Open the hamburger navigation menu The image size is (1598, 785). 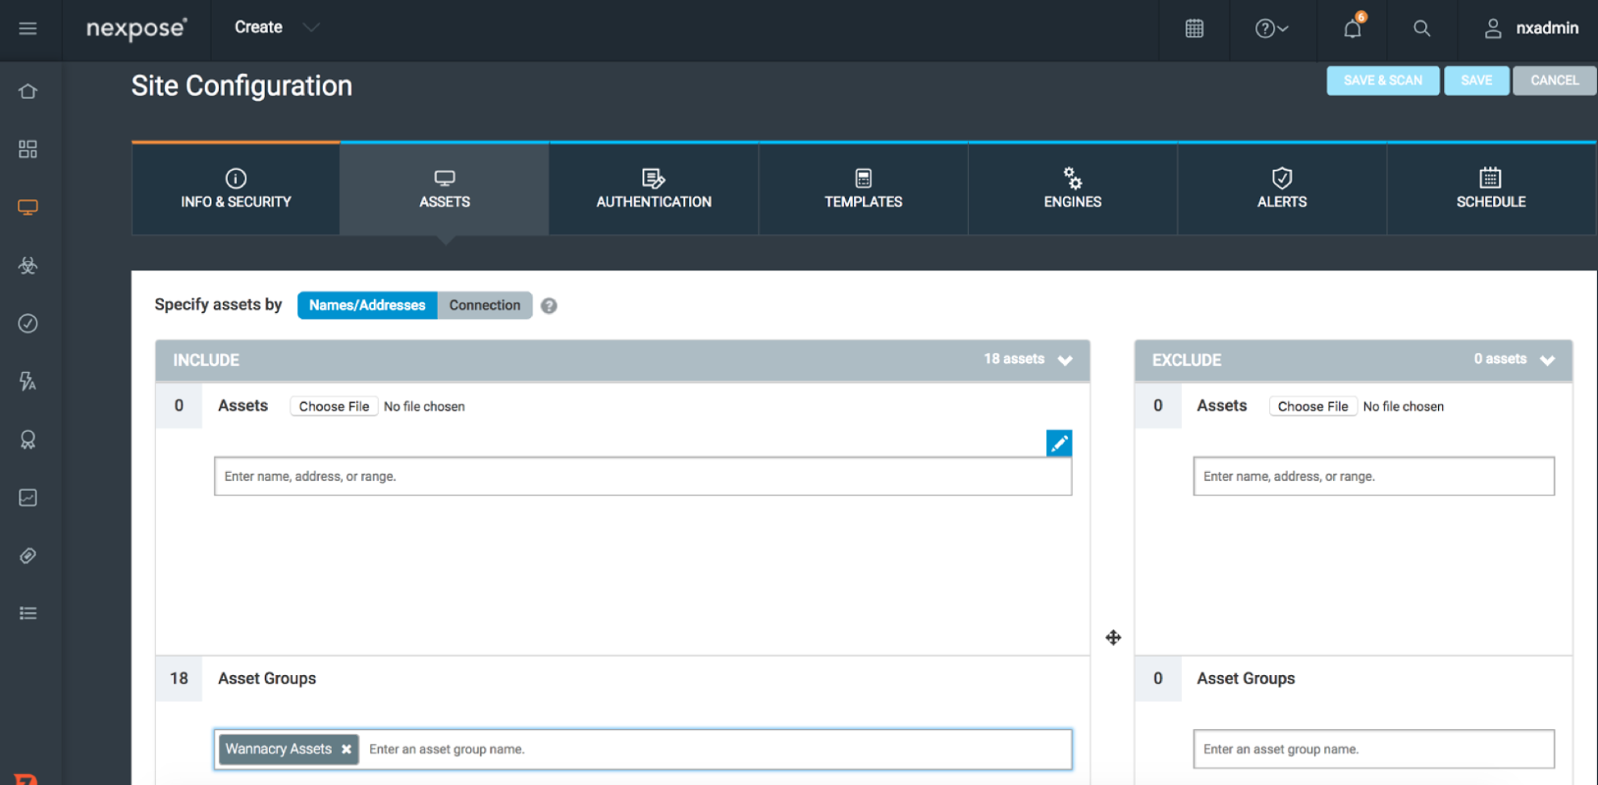point(28,28)
